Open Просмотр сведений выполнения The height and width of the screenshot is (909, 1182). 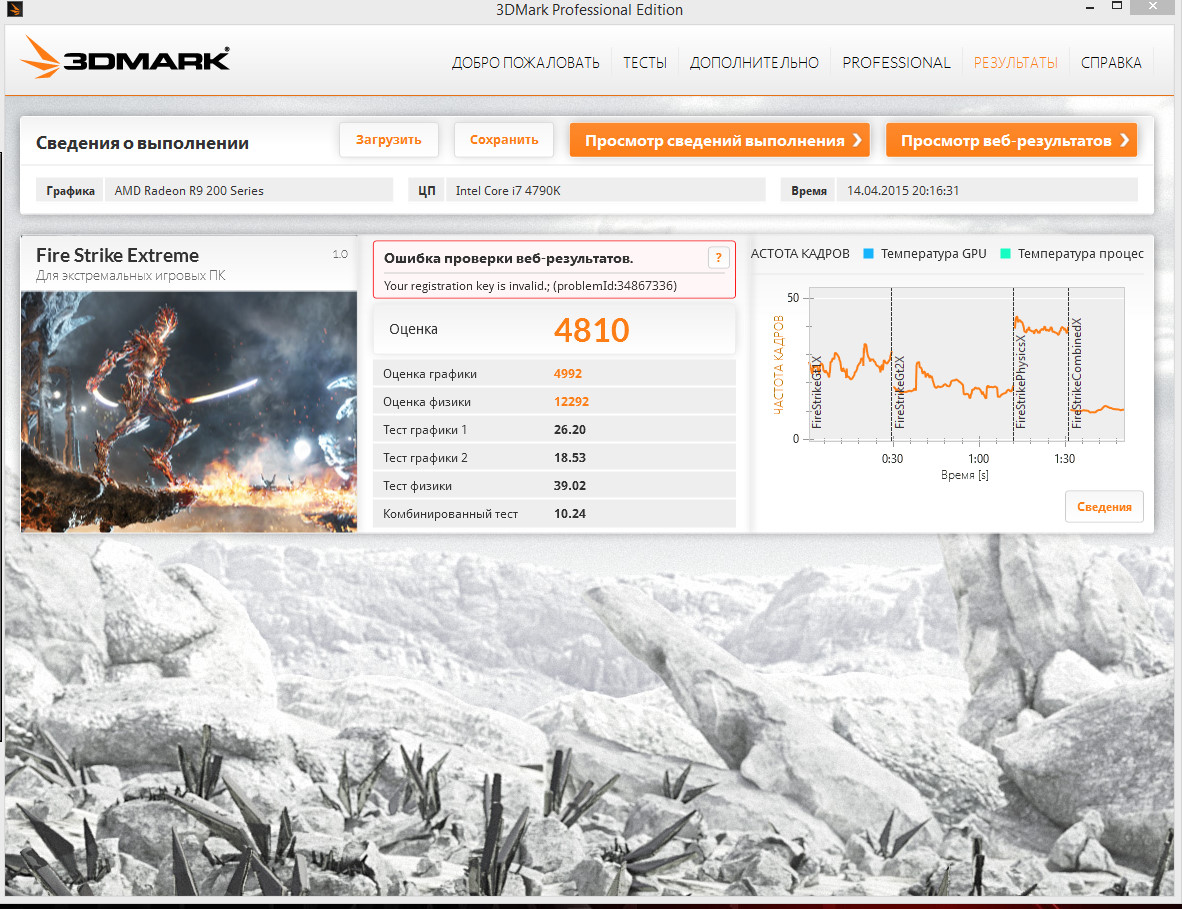coord(719,140)
